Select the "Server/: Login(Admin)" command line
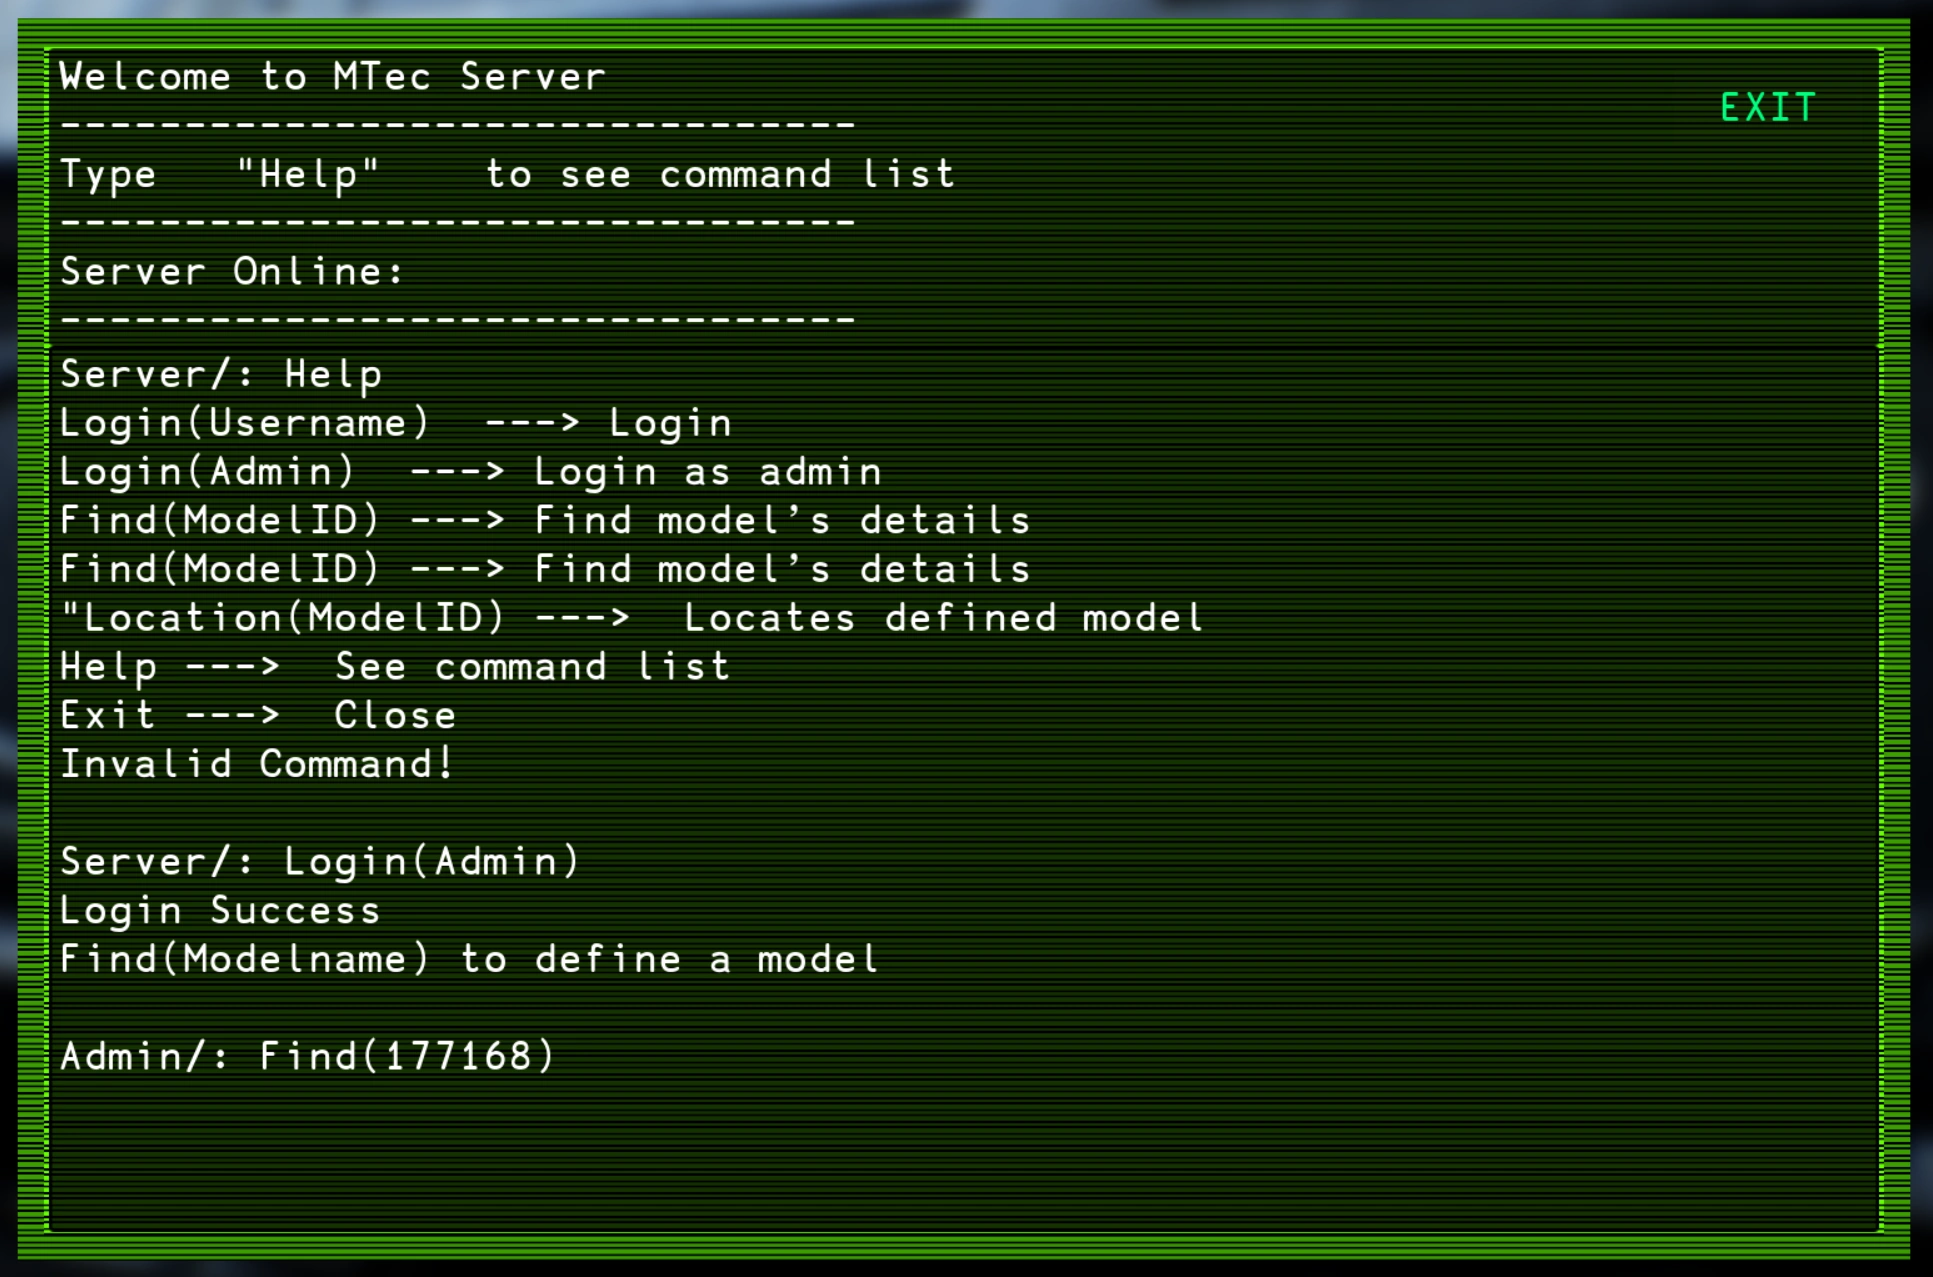The height and width of the screenshot is (1277, 1933). (320, 862)
